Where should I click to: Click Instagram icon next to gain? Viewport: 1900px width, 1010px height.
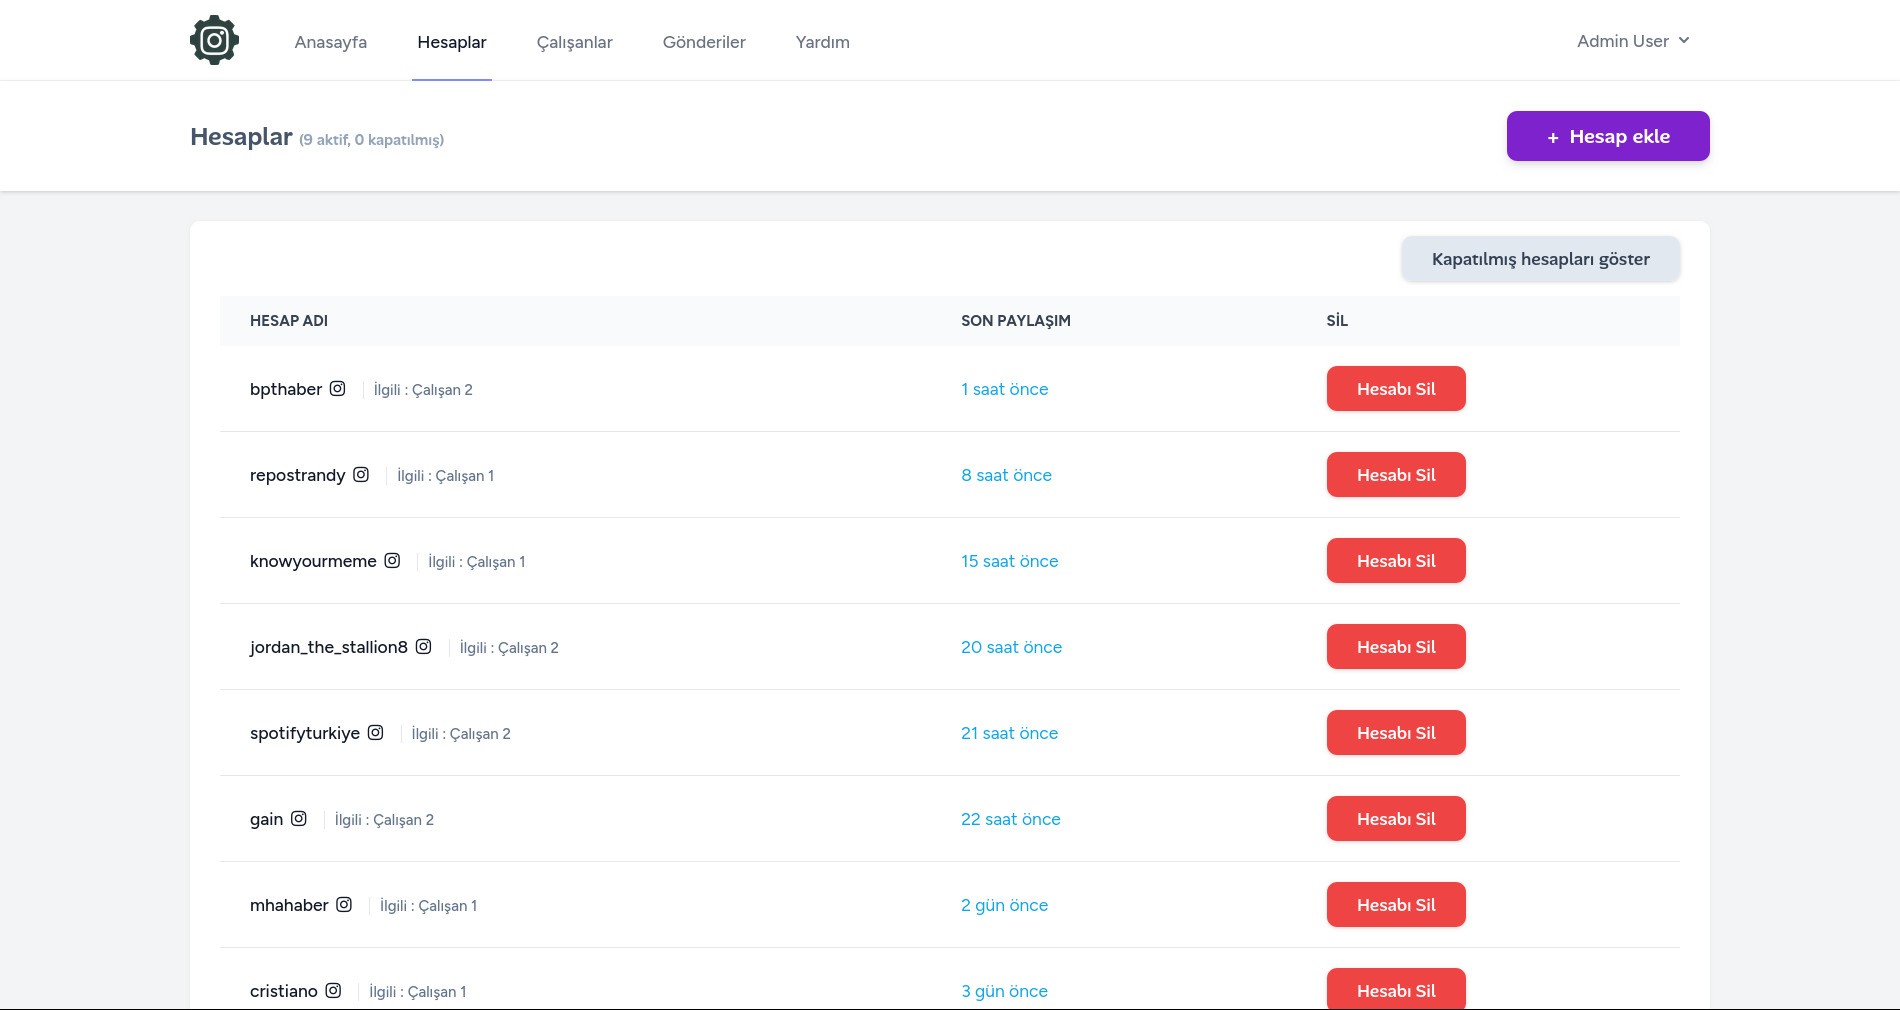[299, 819]
